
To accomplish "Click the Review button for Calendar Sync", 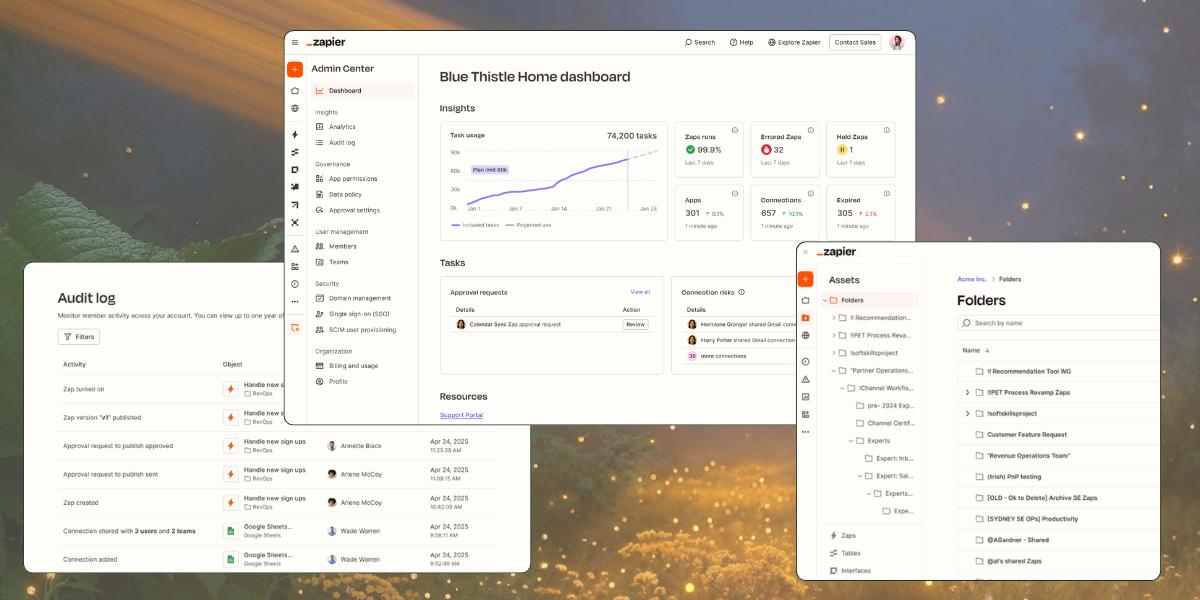I will 636,324.
